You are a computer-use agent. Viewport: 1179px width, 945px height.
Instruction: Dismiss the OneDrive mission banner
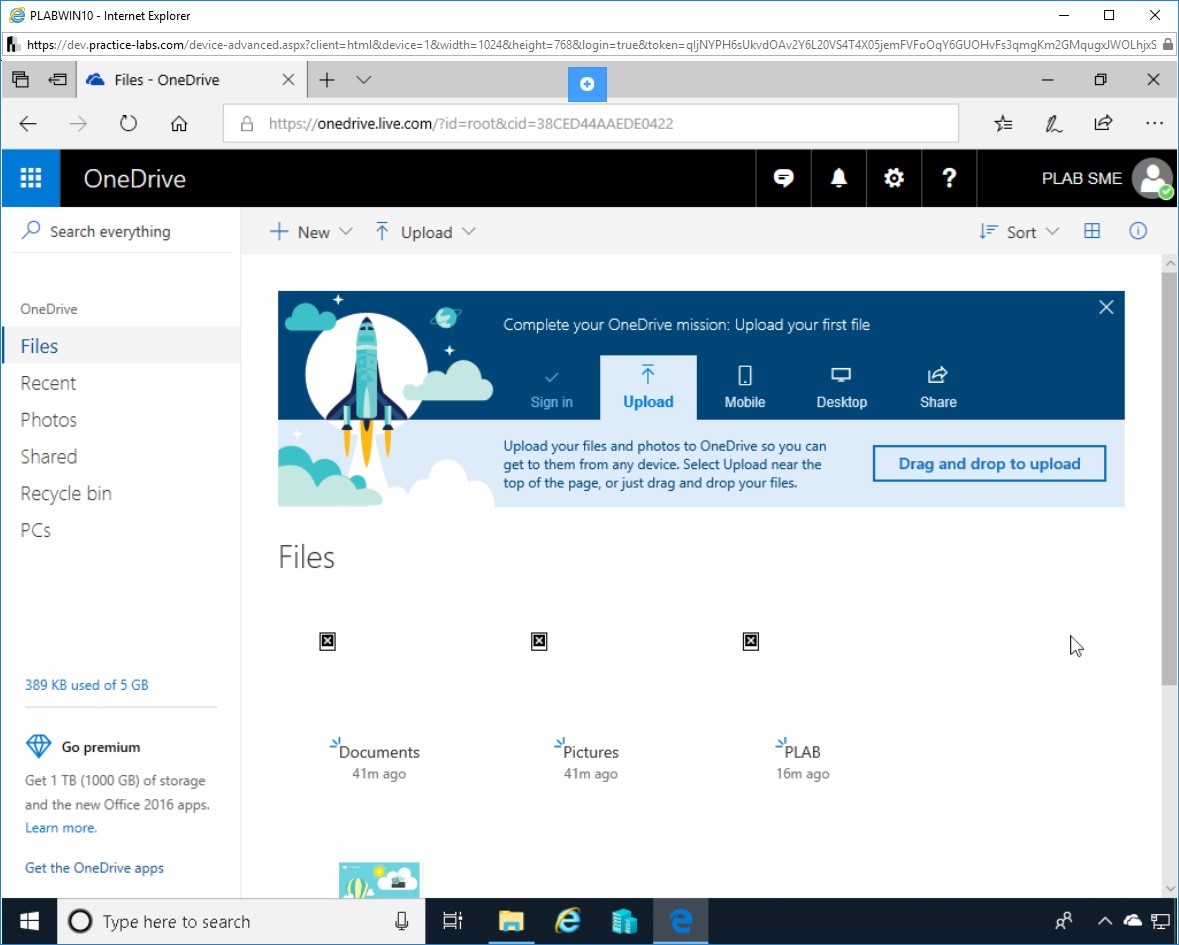click(x=1106, y=307)
